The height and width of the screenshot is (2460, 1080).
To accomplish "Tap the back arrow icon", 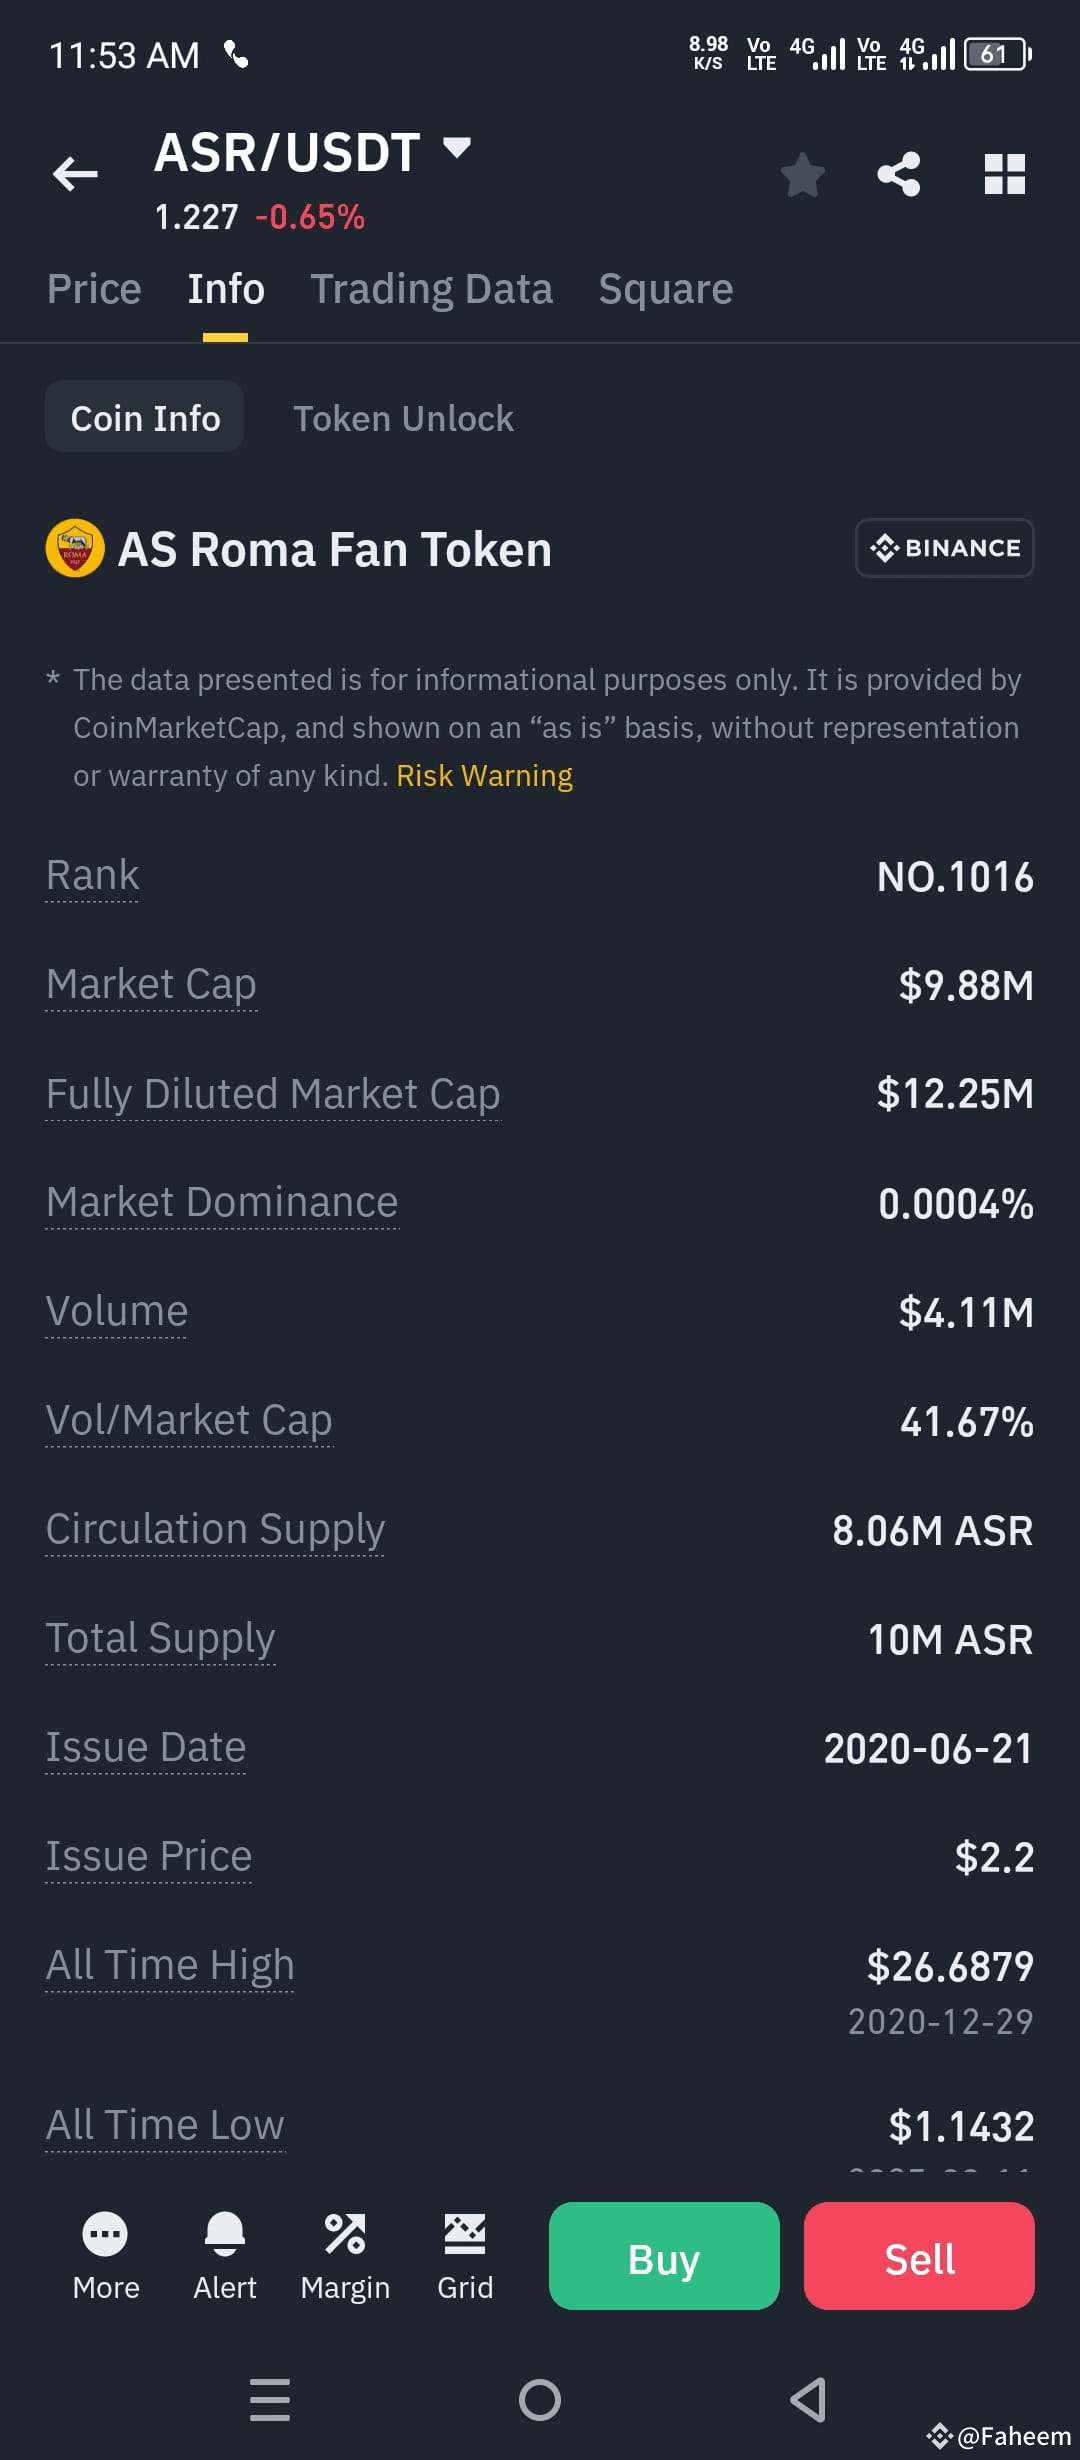I will point(75,174).
